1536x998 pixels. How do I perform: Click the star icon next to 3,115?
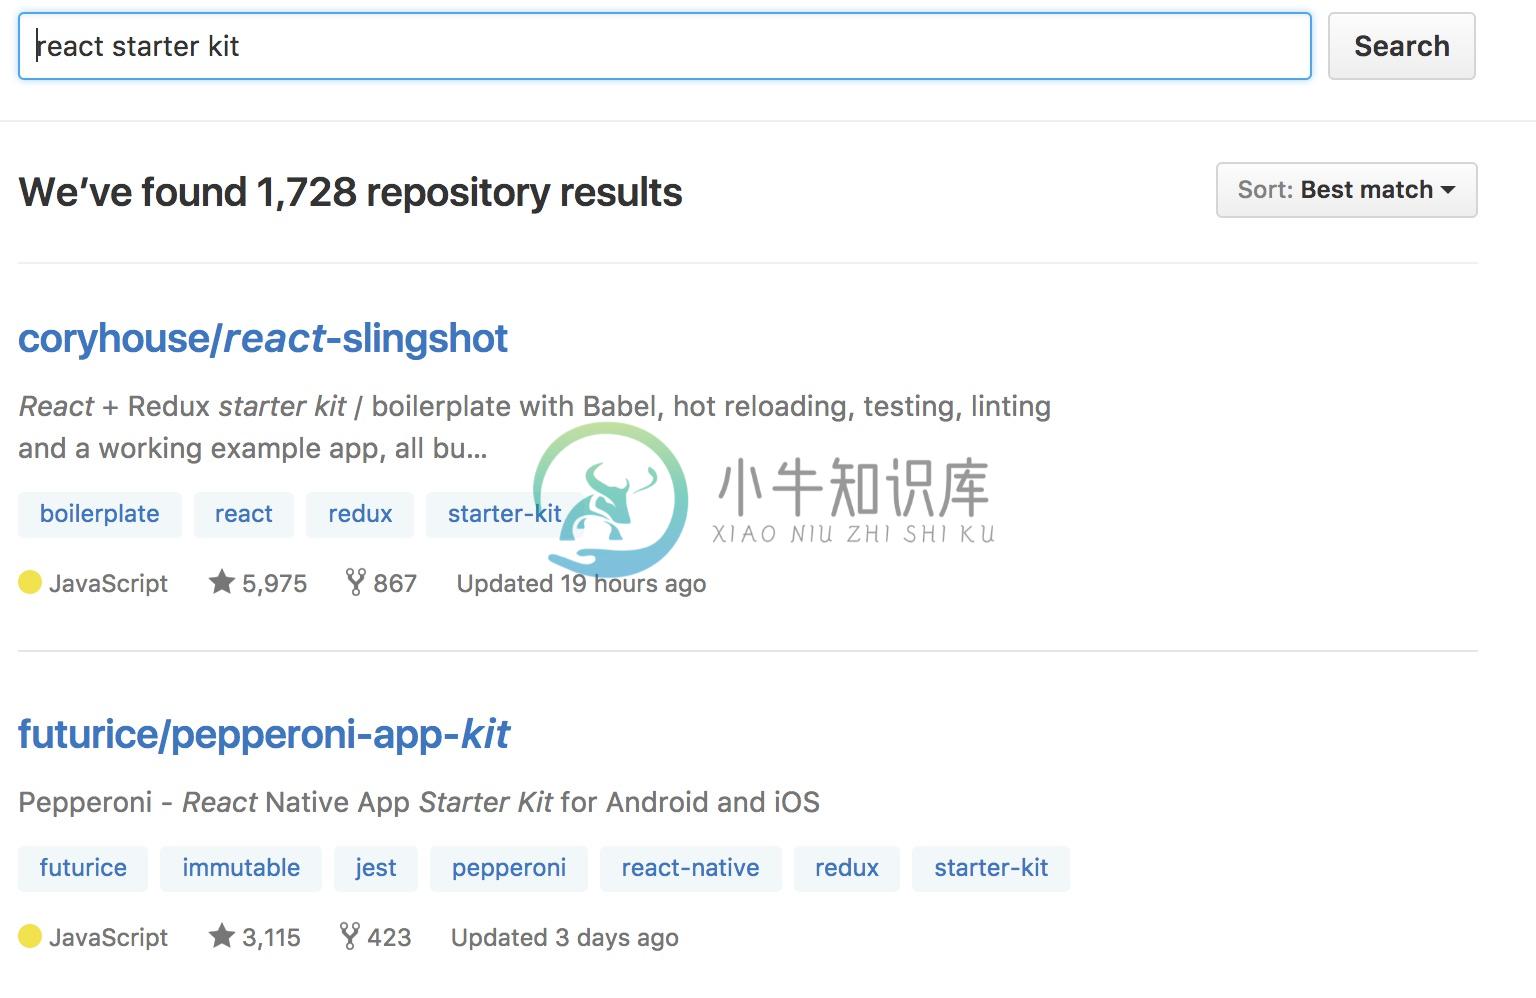coord(222,936)
